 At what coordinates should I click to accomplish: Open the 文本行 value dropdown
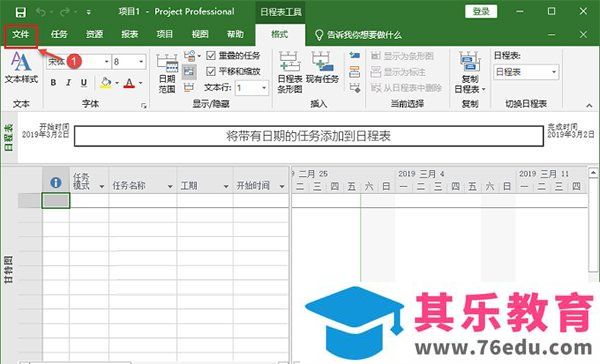pyautogui.click(x=264, y=88)
